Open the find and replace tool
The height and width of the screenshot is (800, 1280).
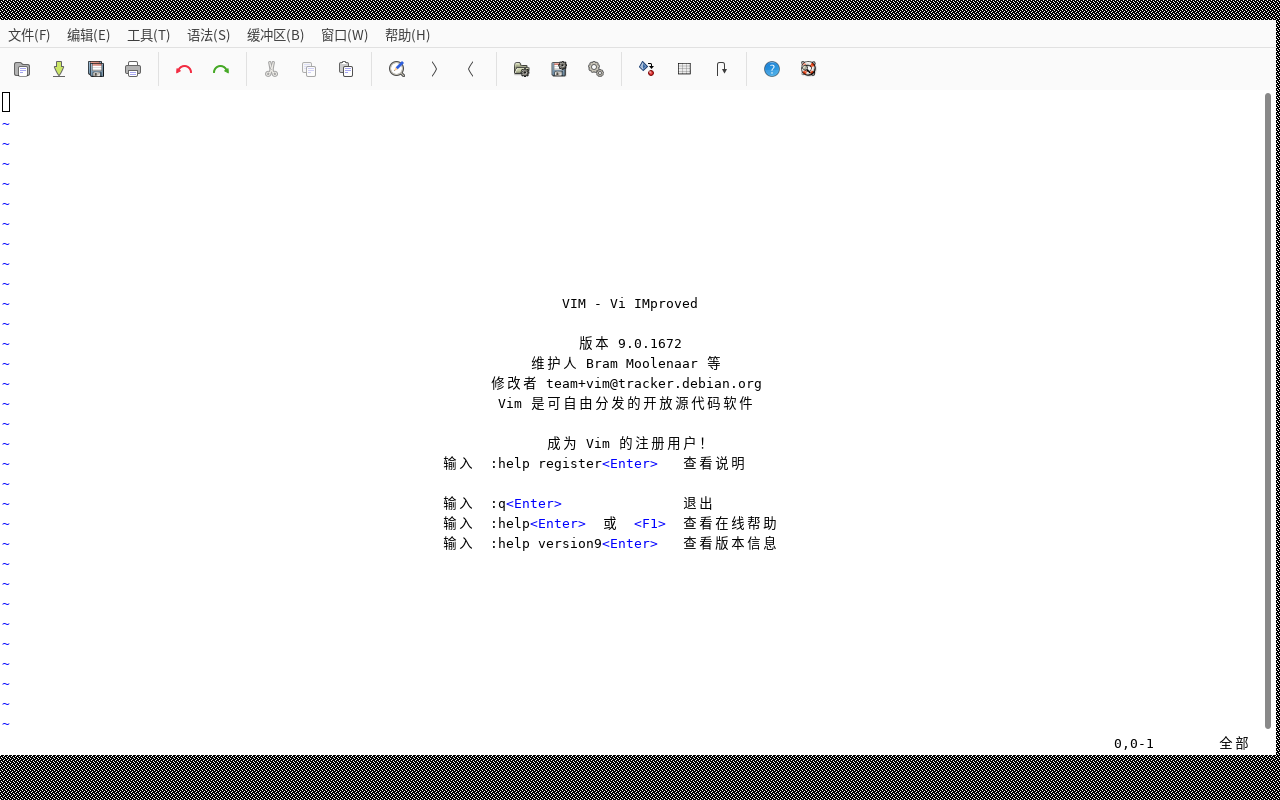click(397, 68)
